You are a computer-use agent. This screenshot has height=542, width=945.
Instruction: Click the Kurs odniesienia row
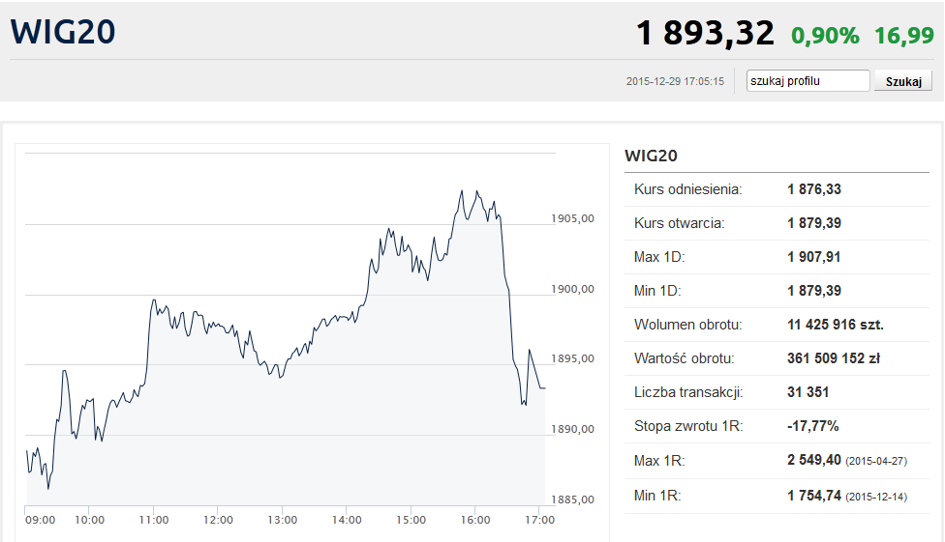tap(777, 189)
